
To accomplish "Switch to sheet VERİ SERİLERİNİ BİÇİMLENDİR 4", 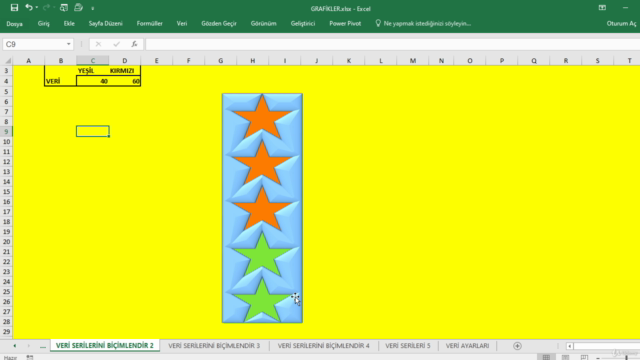I will click(x=323, y=345).
